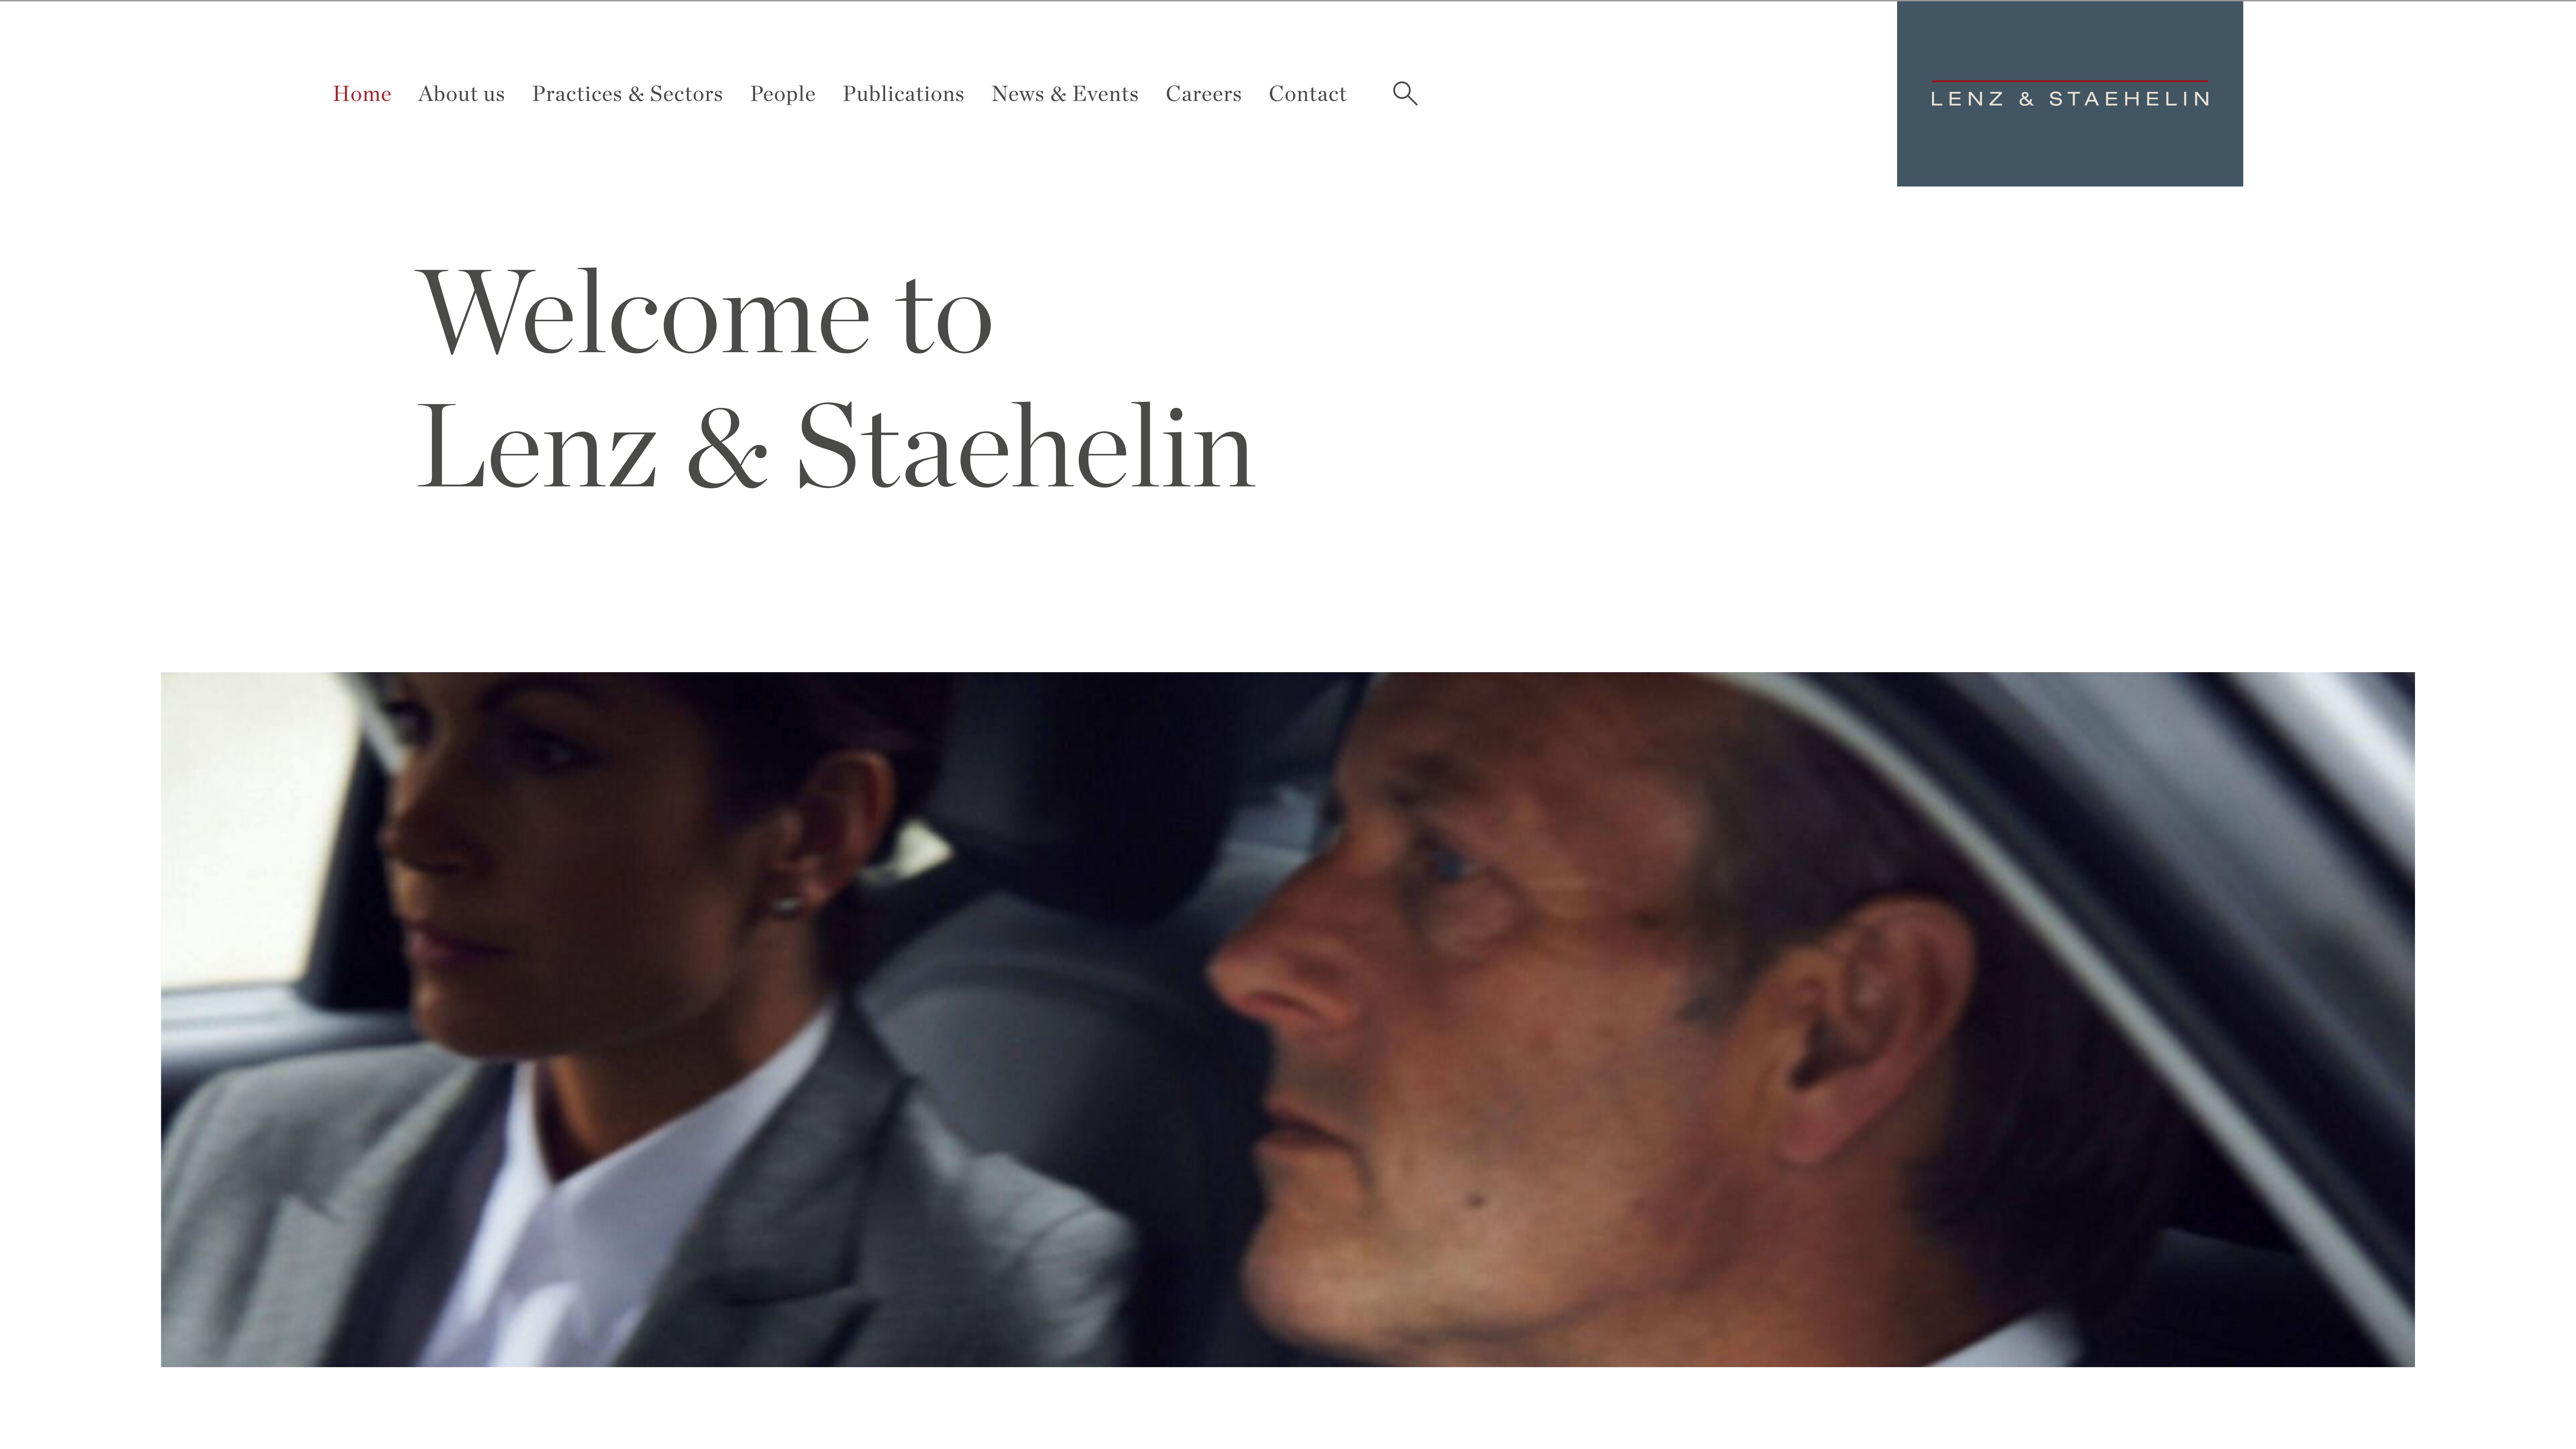The height and width of the screenshot is (1449, 2576).
Task: Navigate to Publications
Action: pos(903,94)
